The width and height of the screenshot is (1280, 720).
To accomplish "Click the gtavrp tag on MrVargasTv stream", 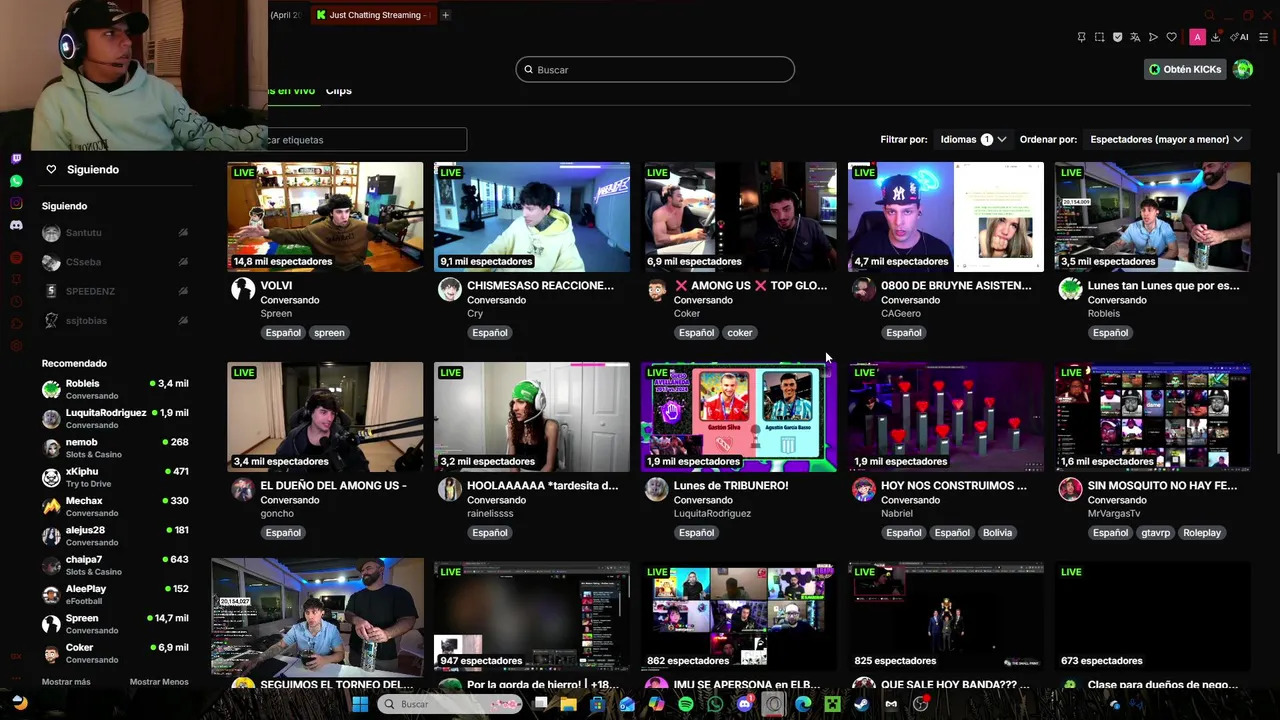I will [x=1155, y=533].
